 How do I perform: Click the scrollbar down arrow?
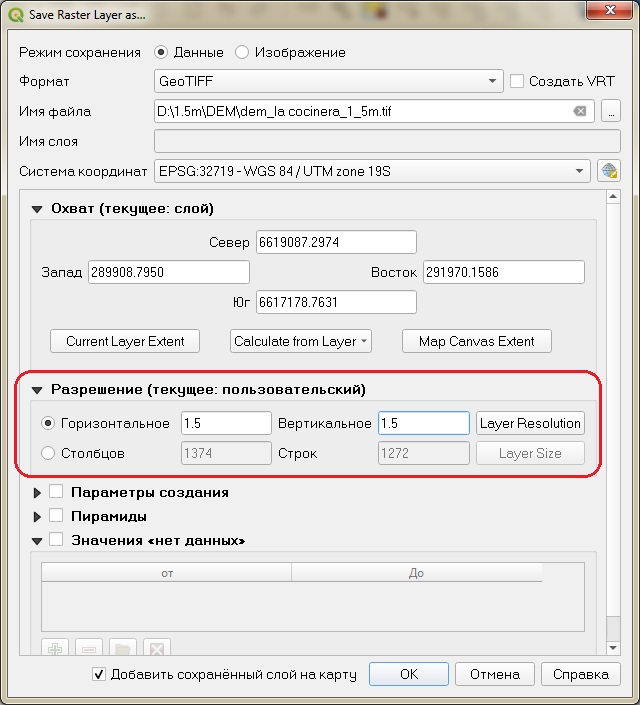[x=613, y=648]
